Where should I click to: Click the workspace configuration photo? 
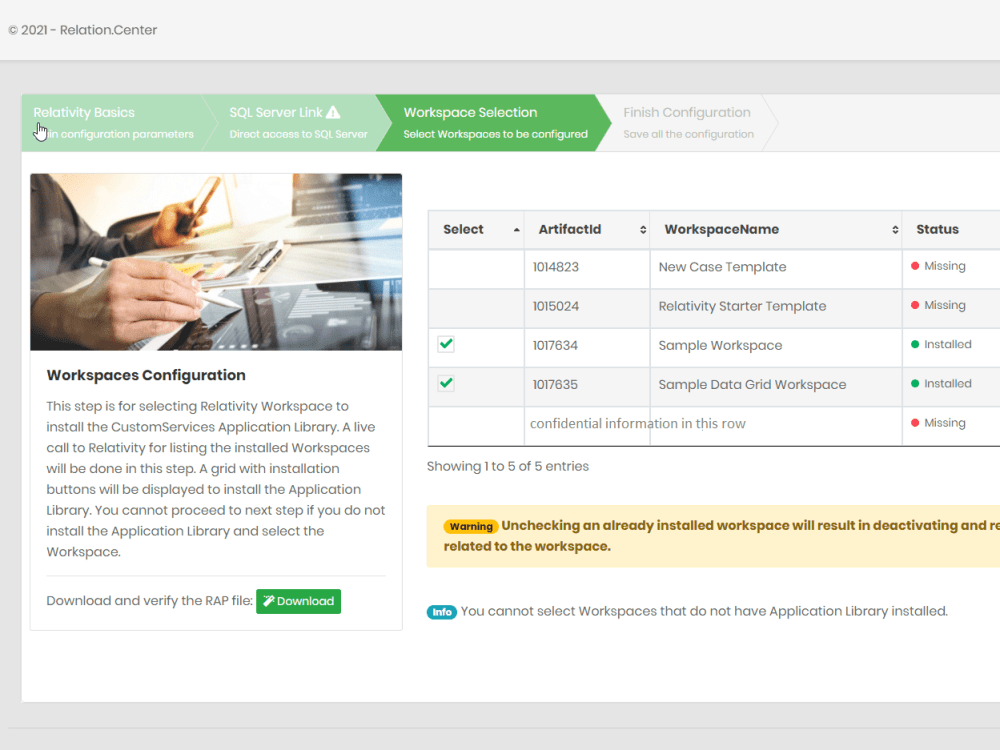tap(216, 262)
